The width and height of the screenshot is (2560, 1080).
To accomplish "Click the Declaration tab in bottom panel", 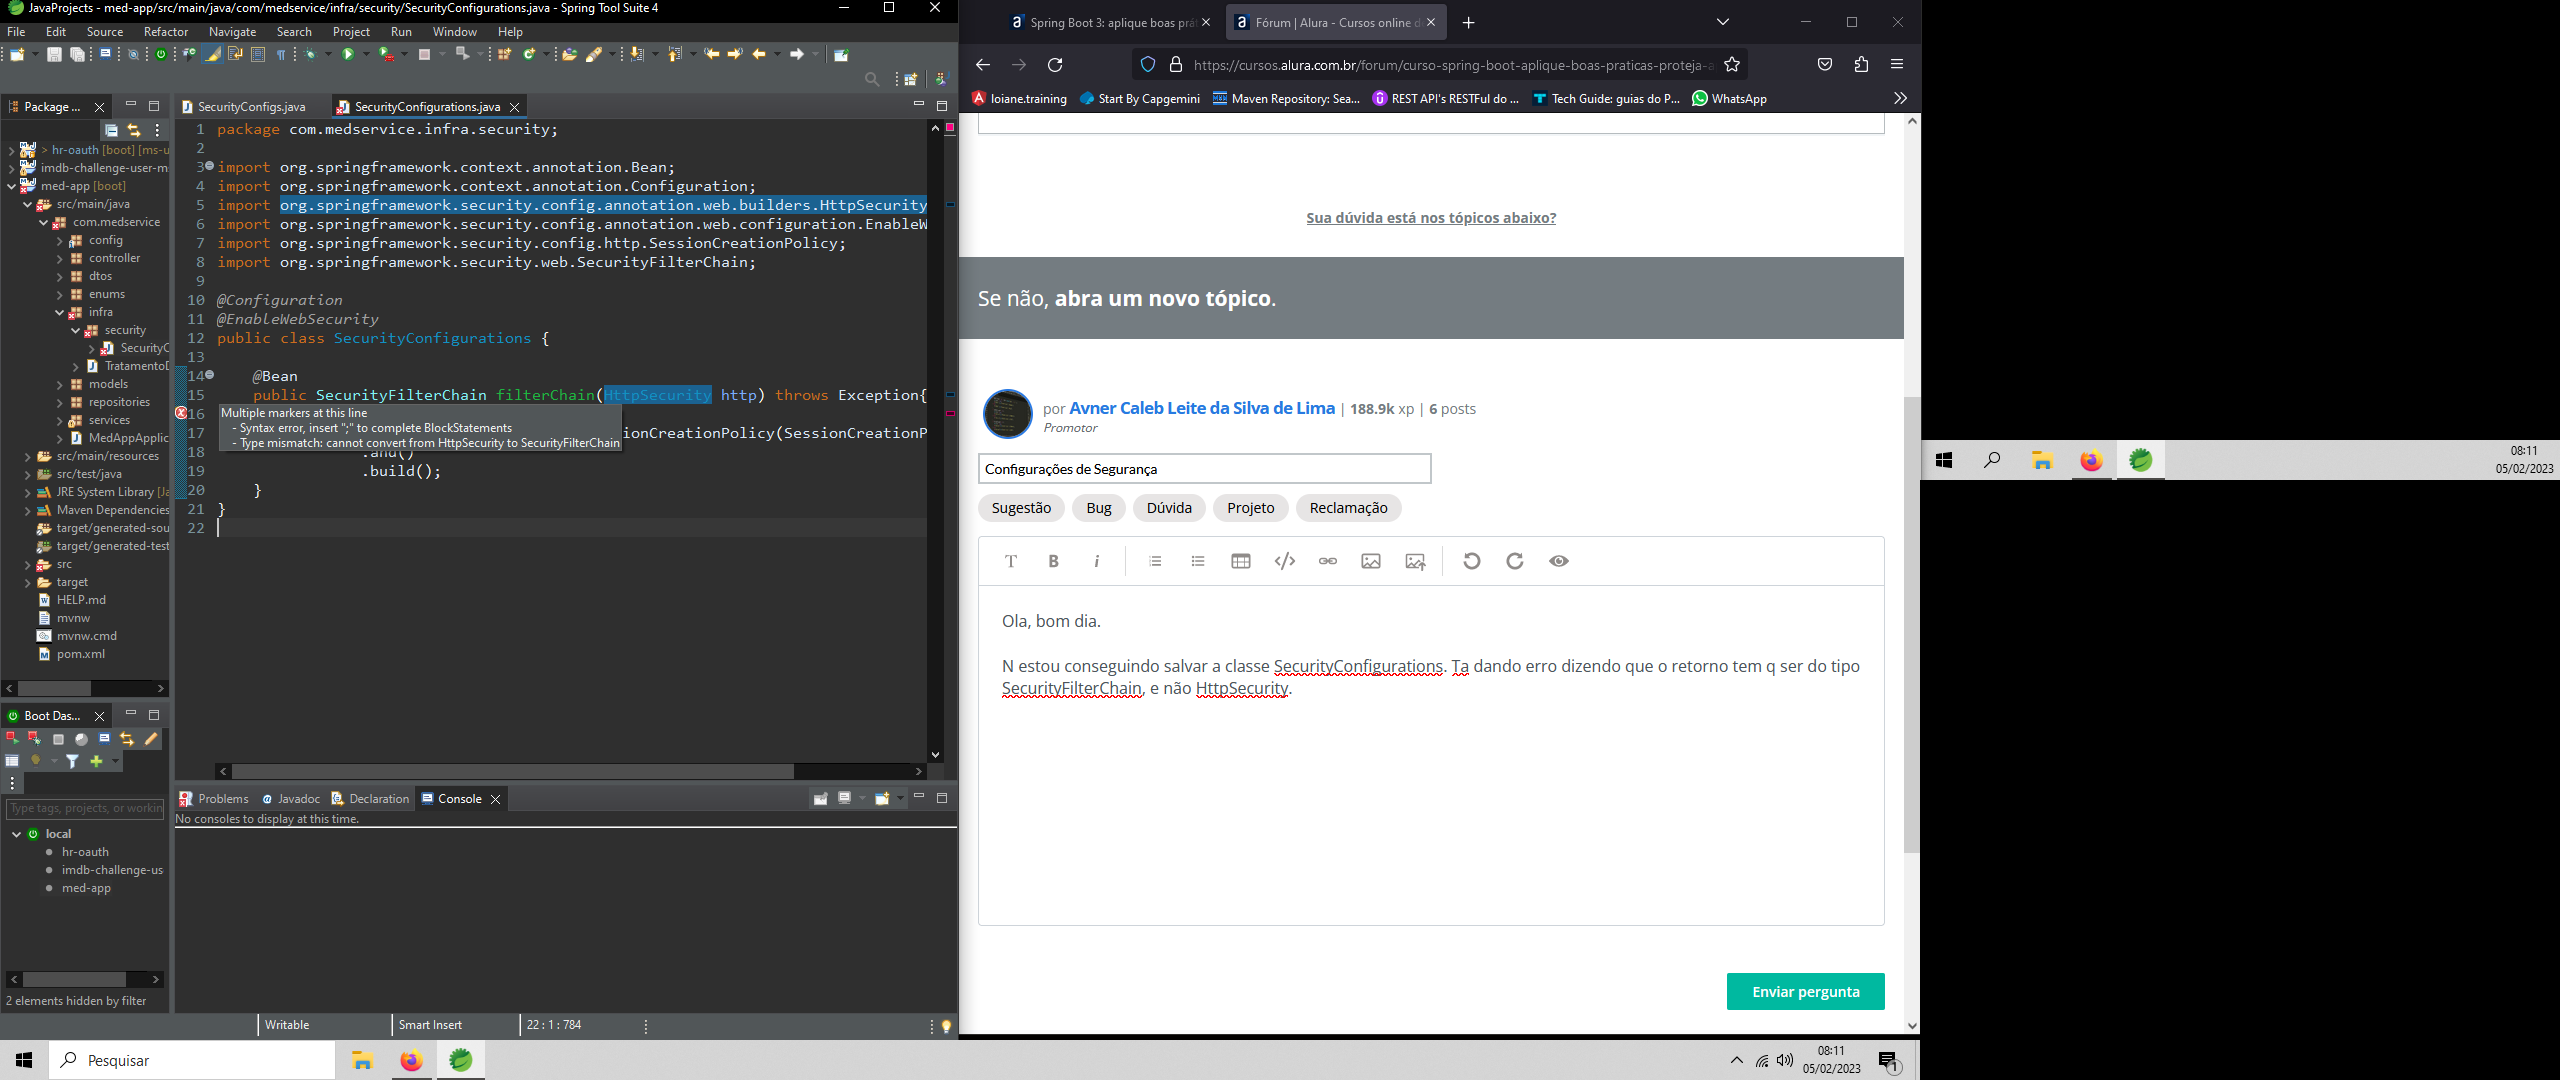I will [379, 798].
